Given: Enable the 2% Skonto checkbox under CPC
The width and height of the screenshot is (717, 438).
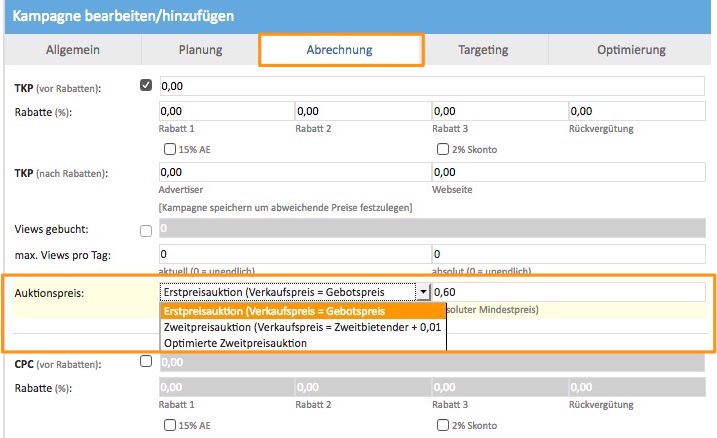Looking at the screenshot, I should [443, 425].
